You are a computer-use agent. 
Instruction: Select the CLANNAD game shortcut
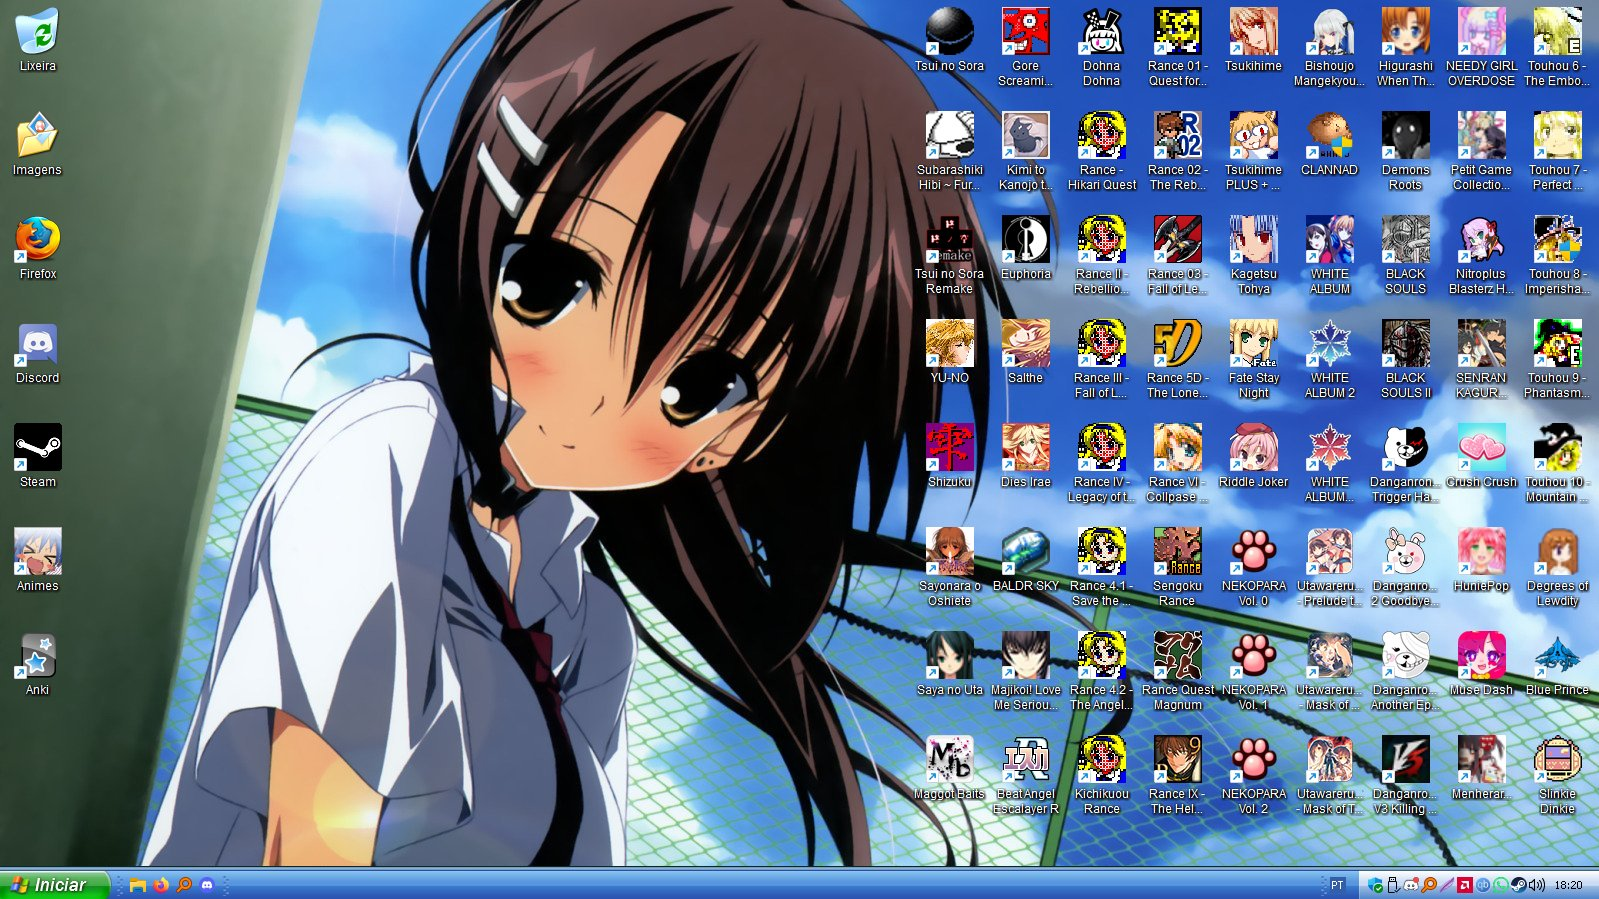coord(1329,140)
